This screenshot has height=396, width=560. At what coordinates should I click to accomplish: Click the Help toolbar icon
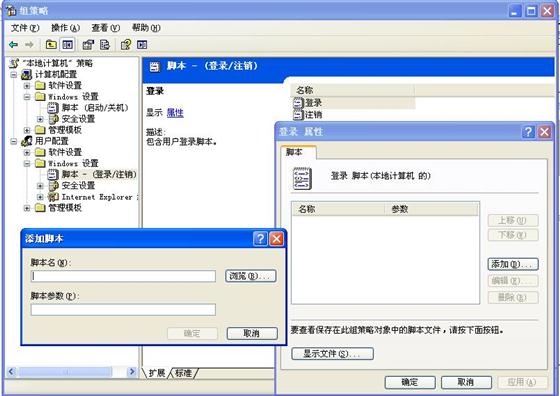pyautogui.click(x=126, y=45)
